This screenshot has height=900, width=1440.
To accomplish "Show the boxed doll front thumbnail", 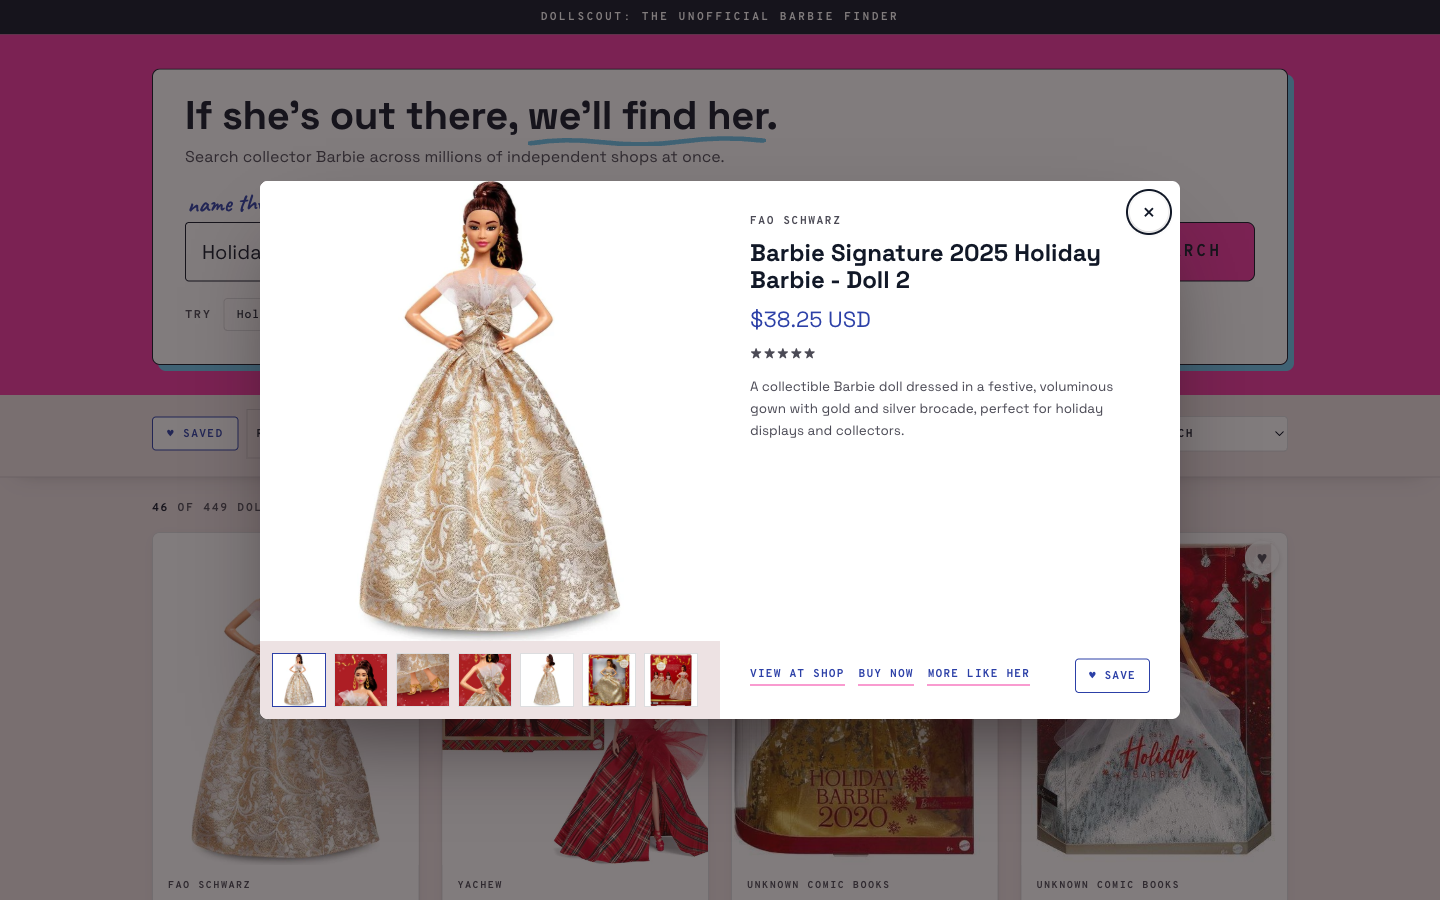I will pos(609,680).
